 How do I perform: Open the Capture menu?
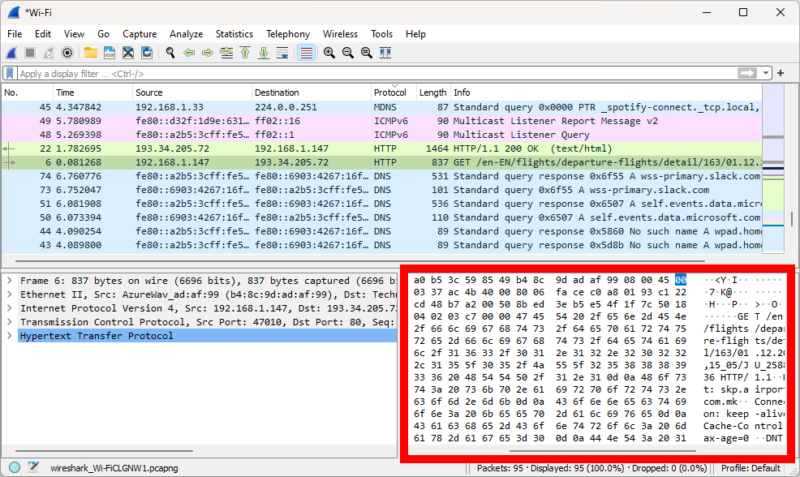pos(139,34)
